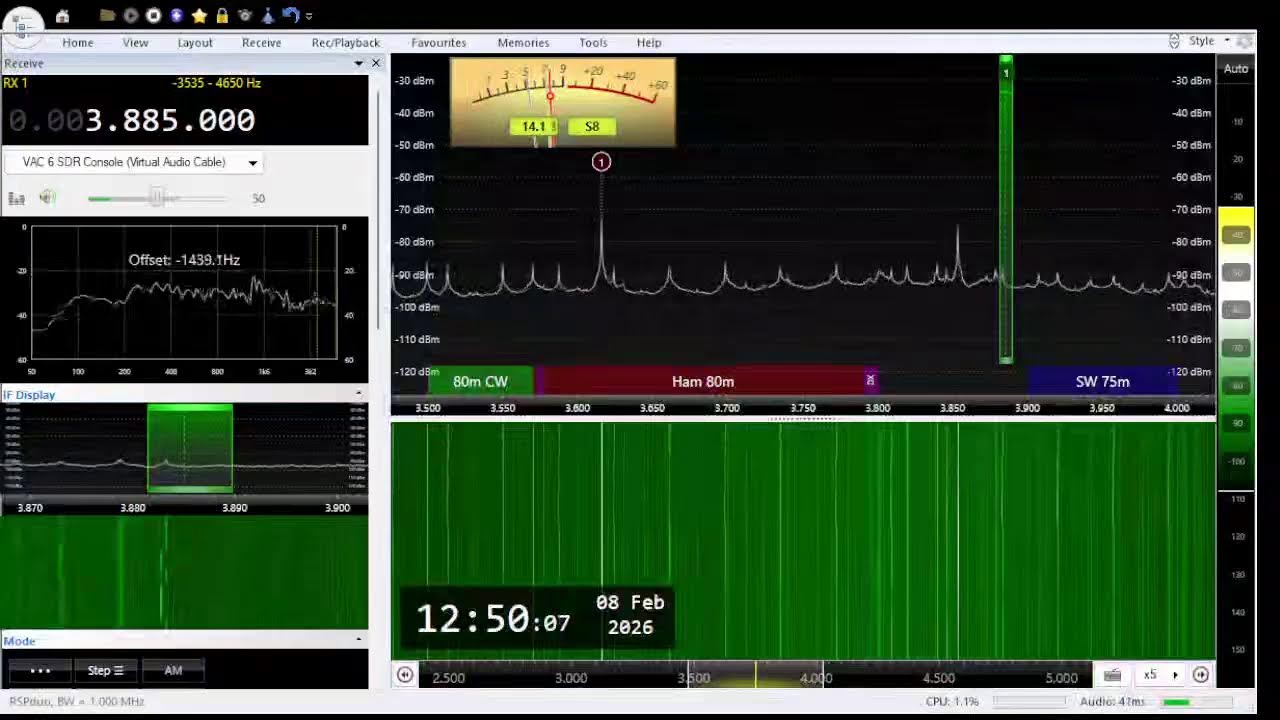Image resolution: width=1280 pixels, height=720 pixels.
Task: Collapse the IF Display panel arrow
Action: tap(358, 394)
